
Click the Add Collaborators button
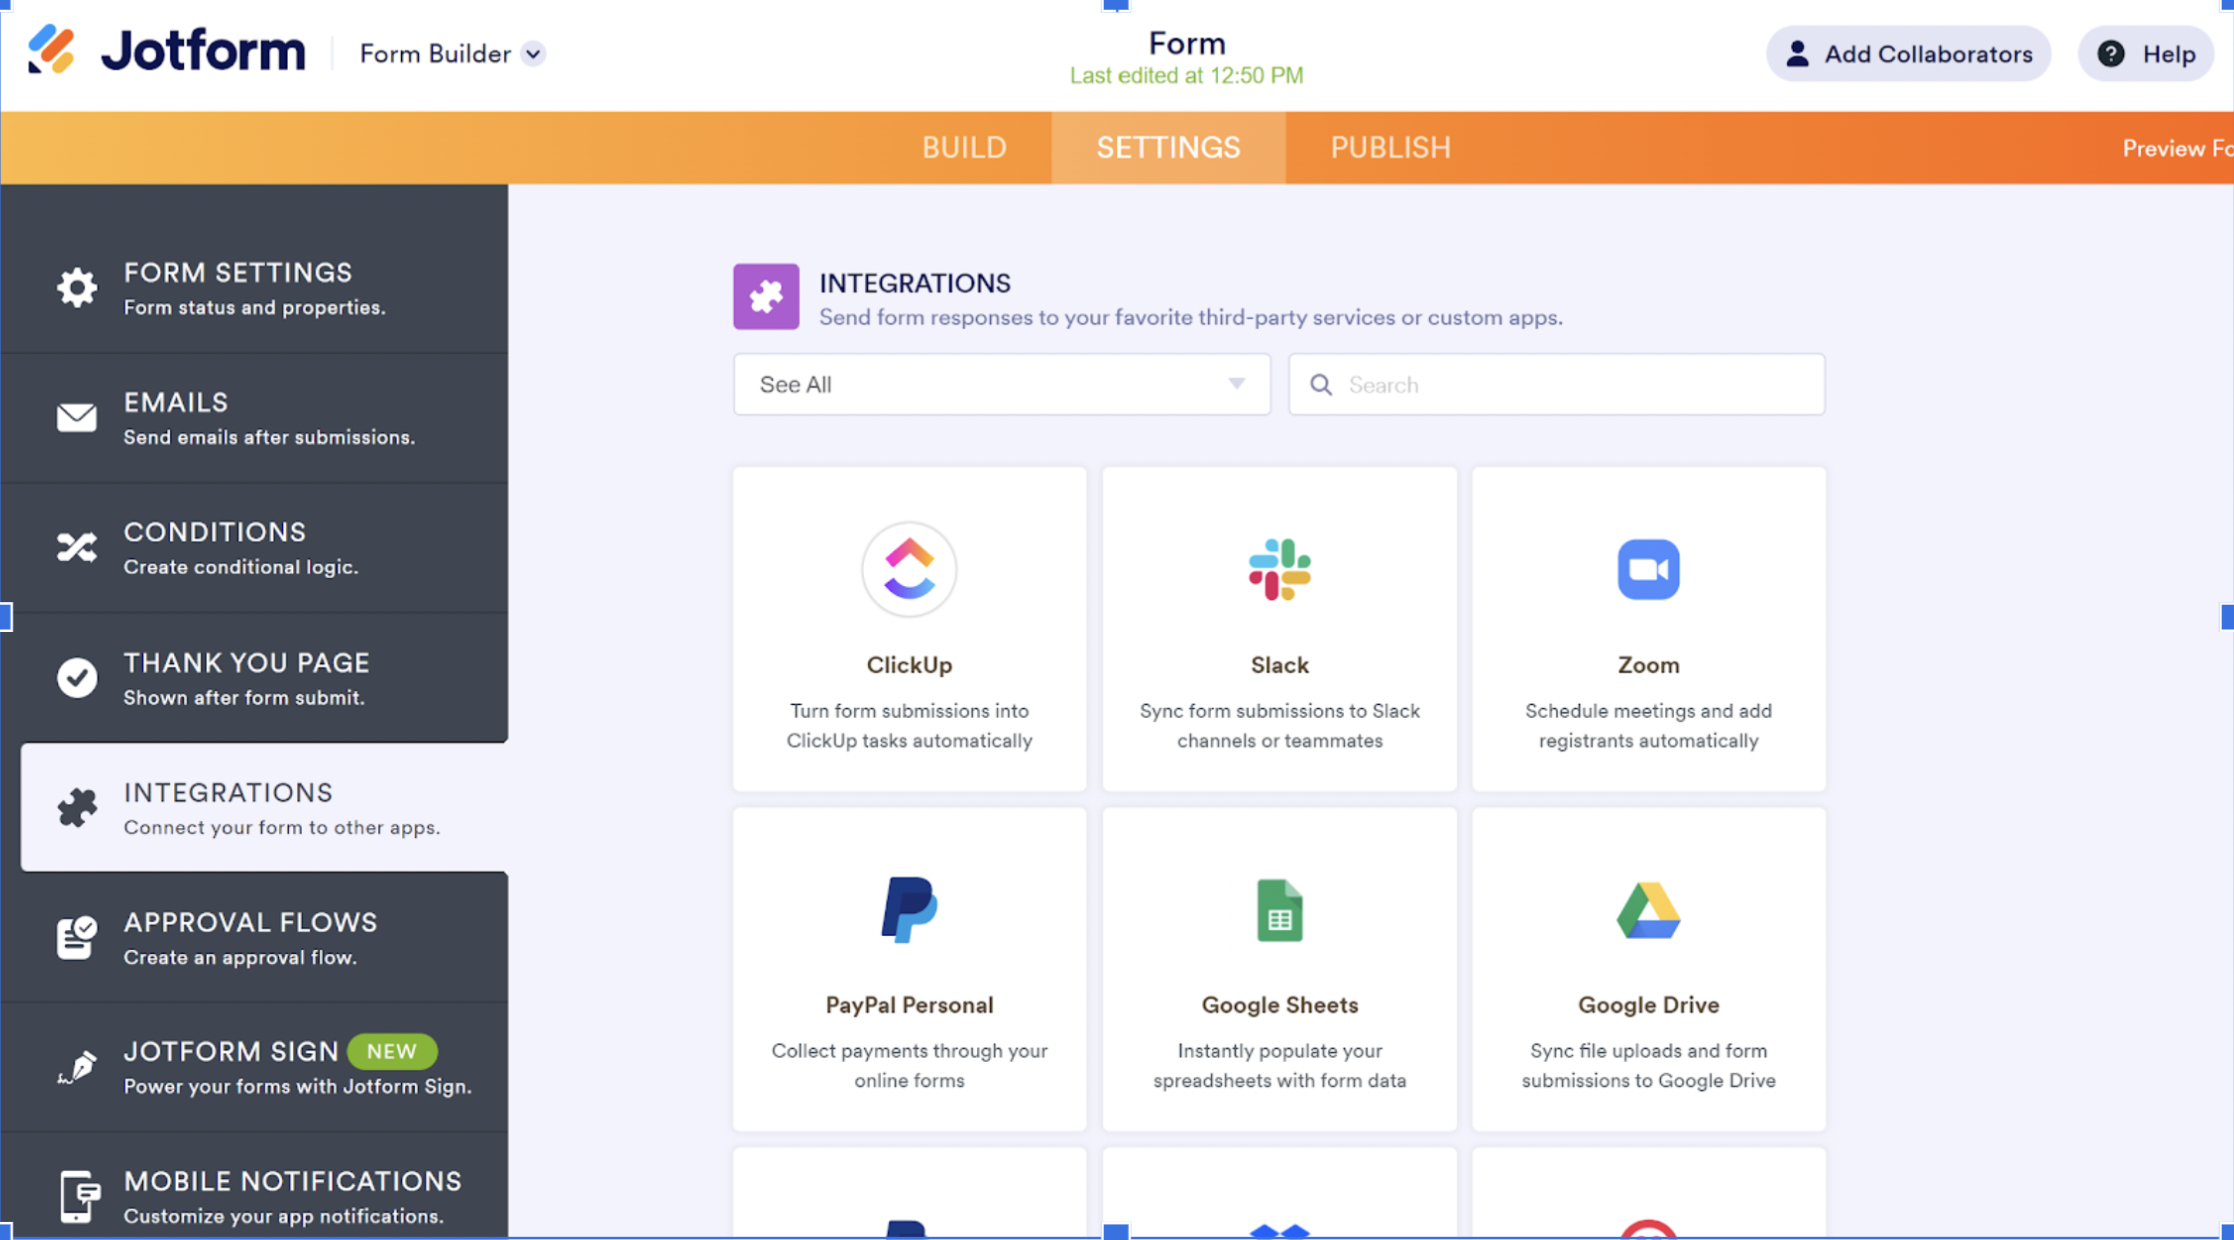pos(1908,54)
